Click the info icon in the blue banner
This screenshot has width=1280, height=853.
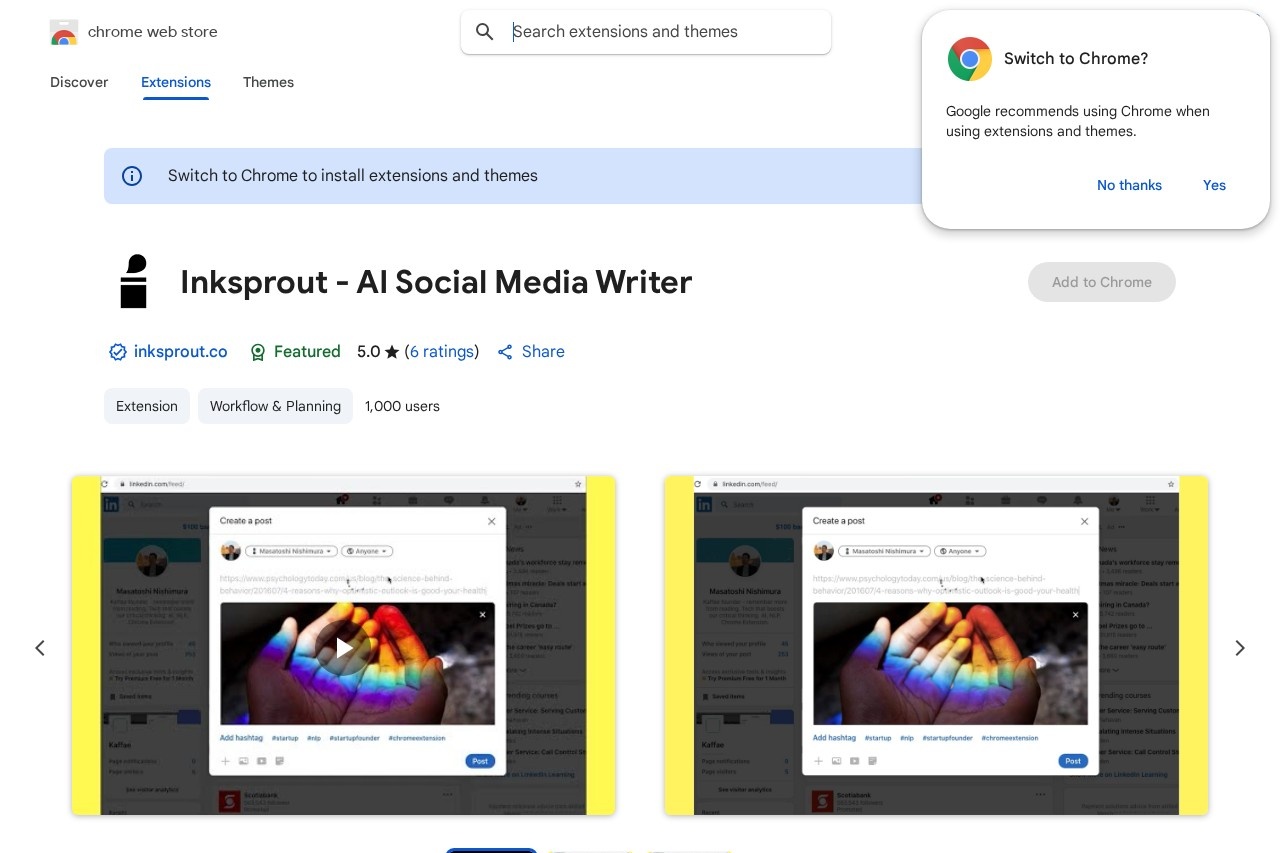[132, 176]
